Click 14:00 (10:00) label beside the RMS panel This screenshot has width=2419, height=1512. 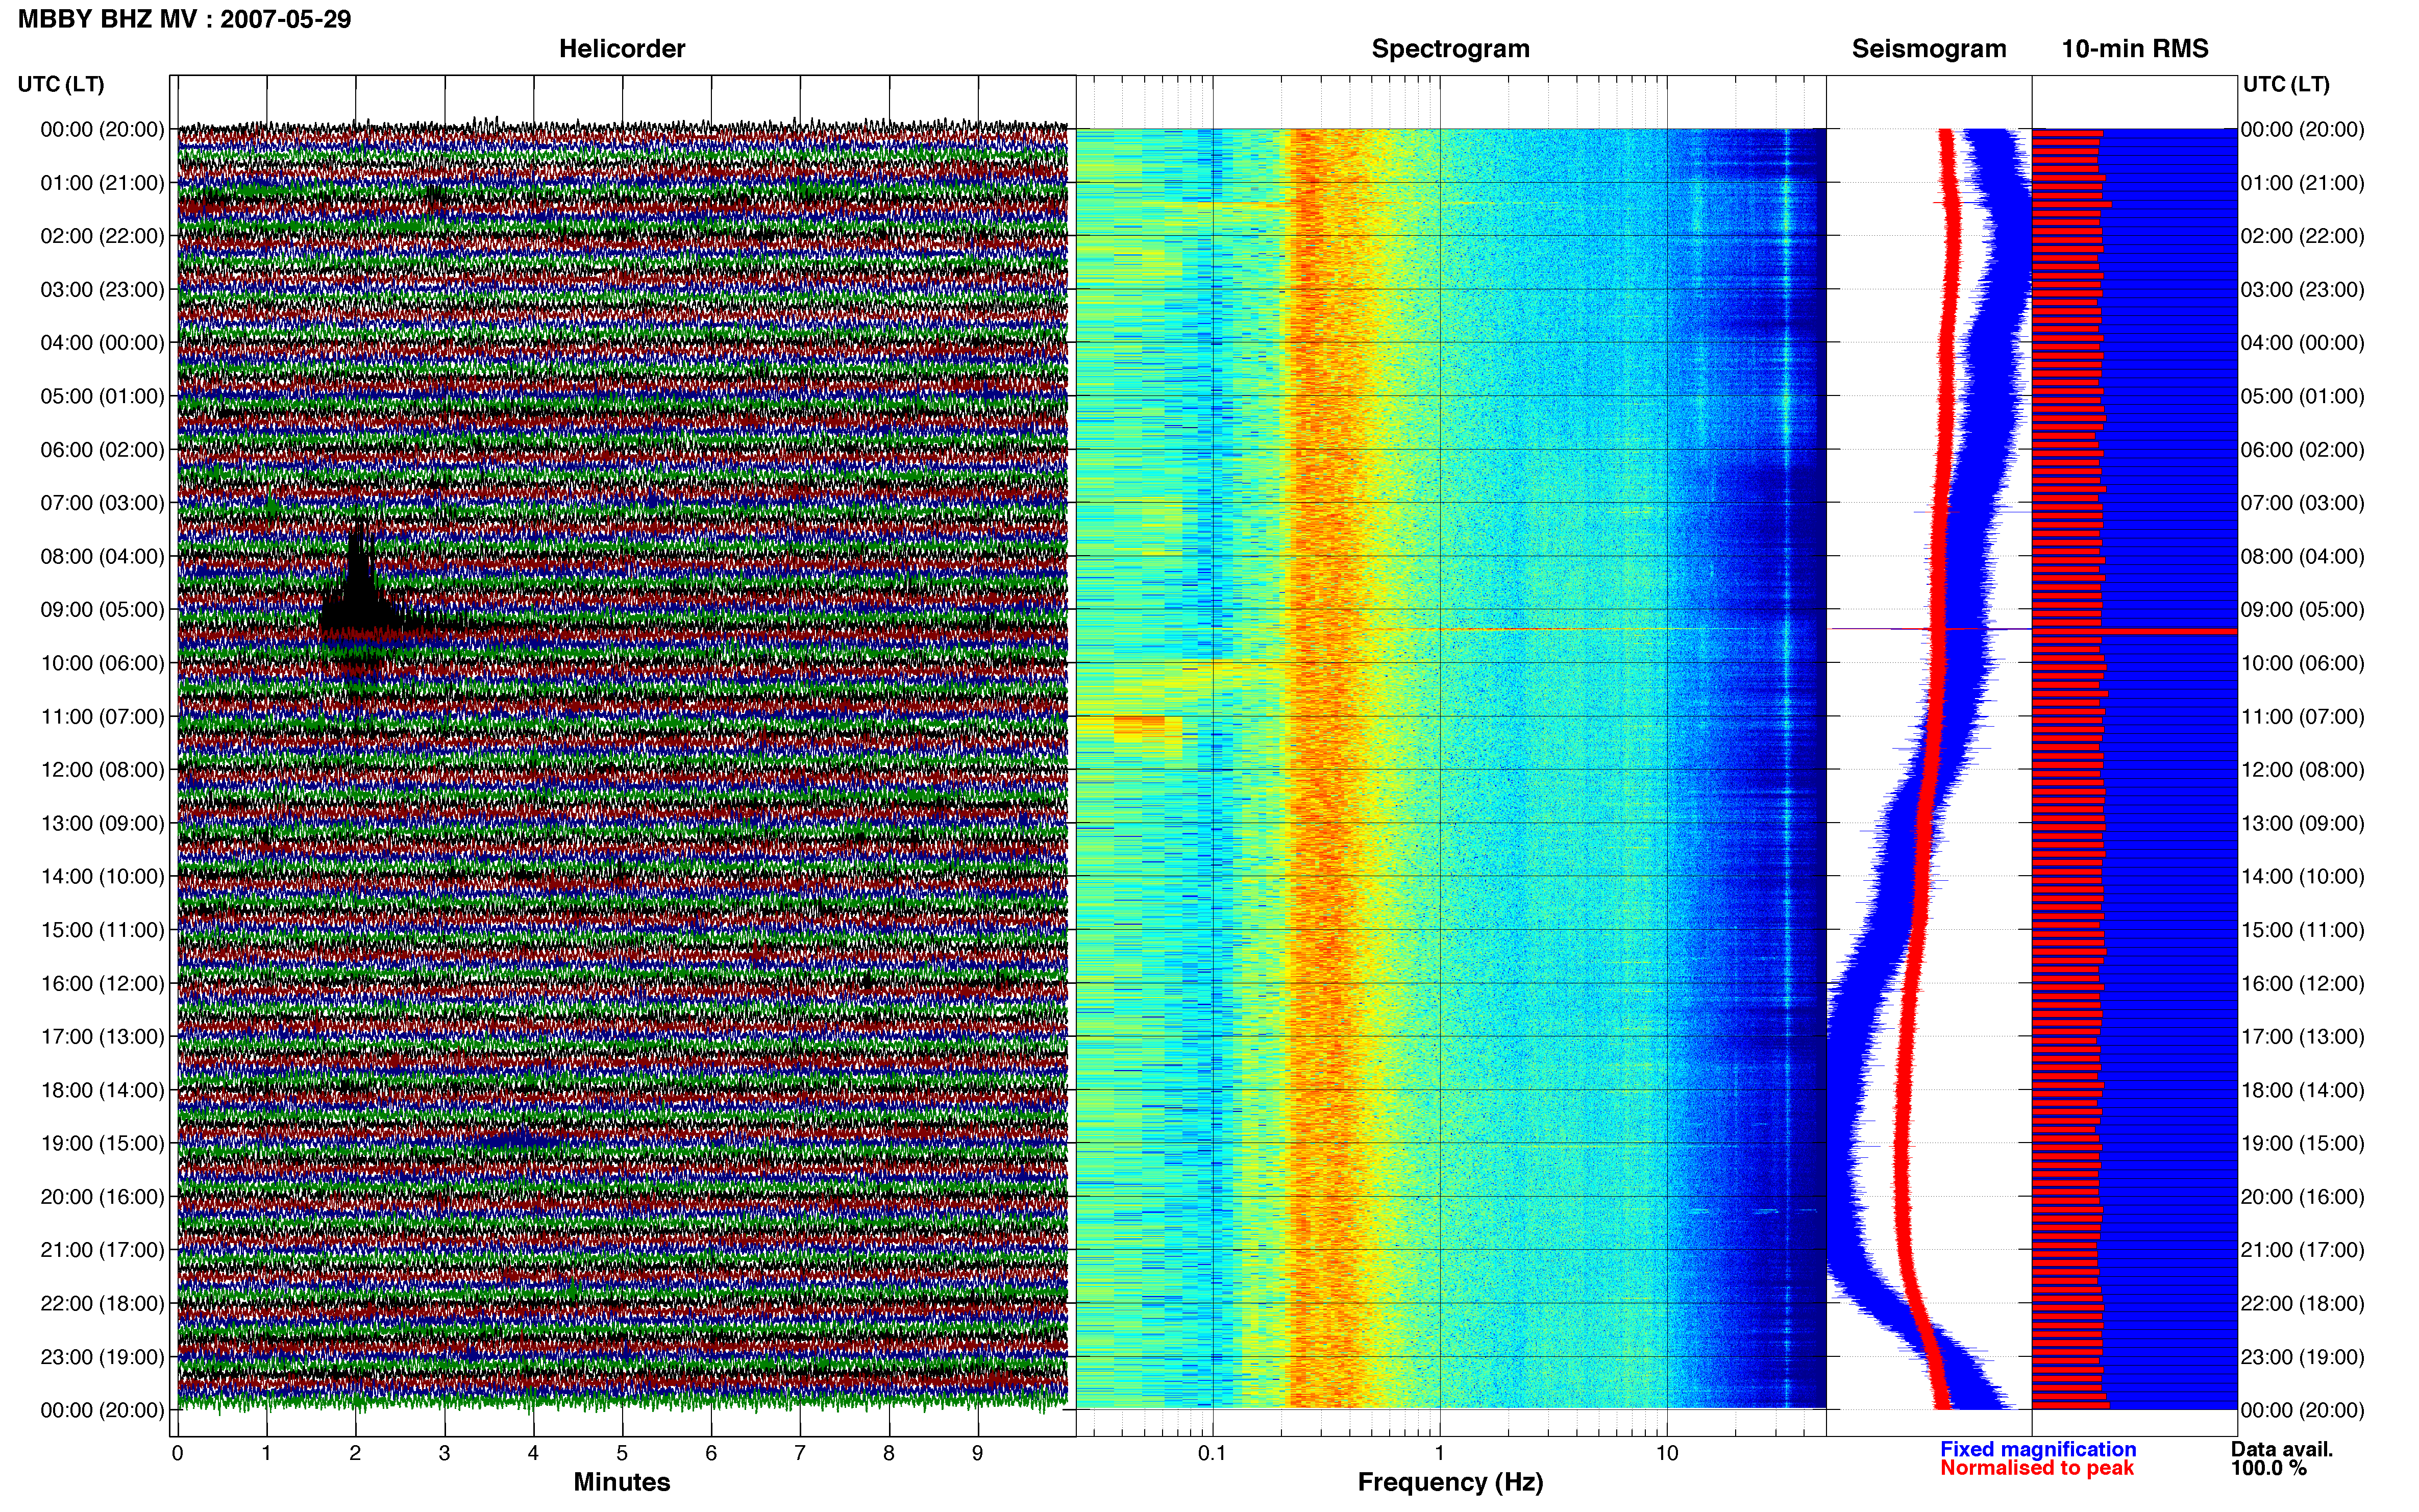2303,877
